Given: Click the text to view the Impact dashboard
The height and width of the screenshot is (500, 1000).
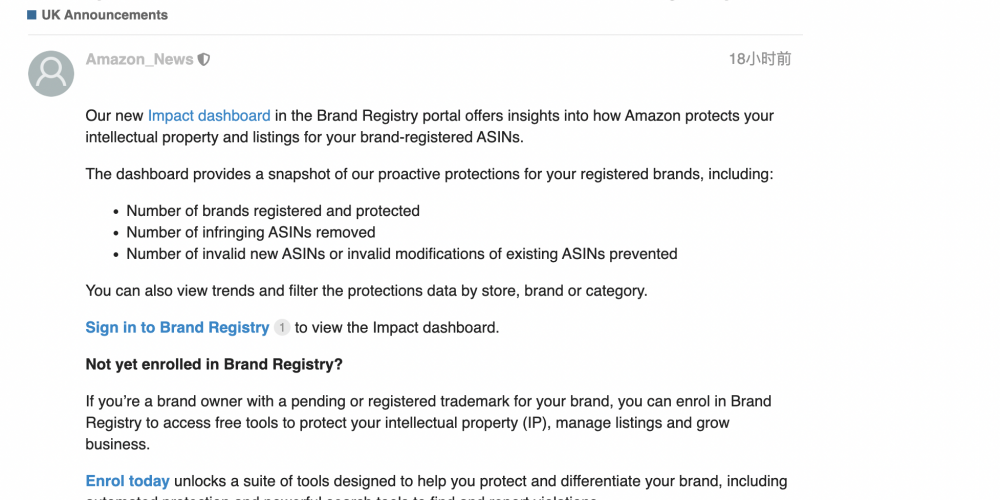Looking at the screenshot, I should [x=397, y=328].
